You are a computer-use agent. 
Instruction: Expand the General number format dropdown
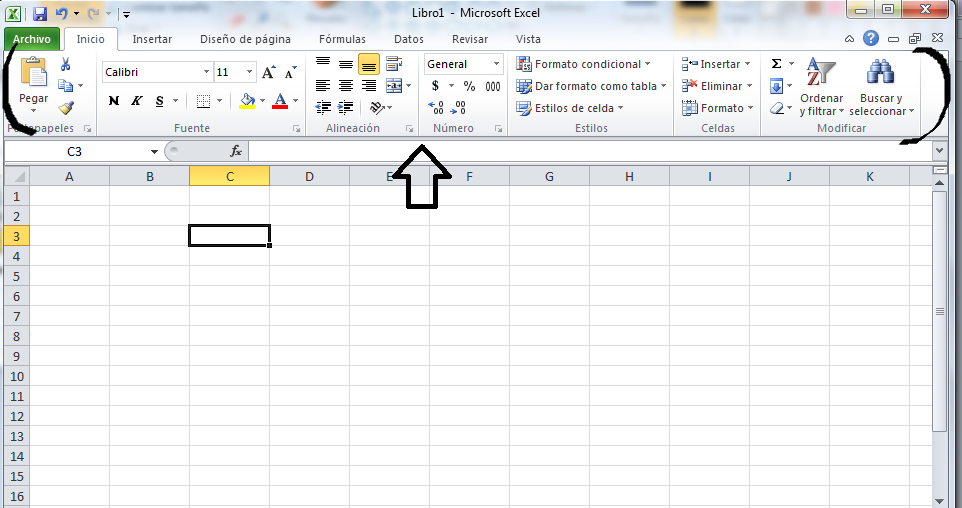(496, 64)
